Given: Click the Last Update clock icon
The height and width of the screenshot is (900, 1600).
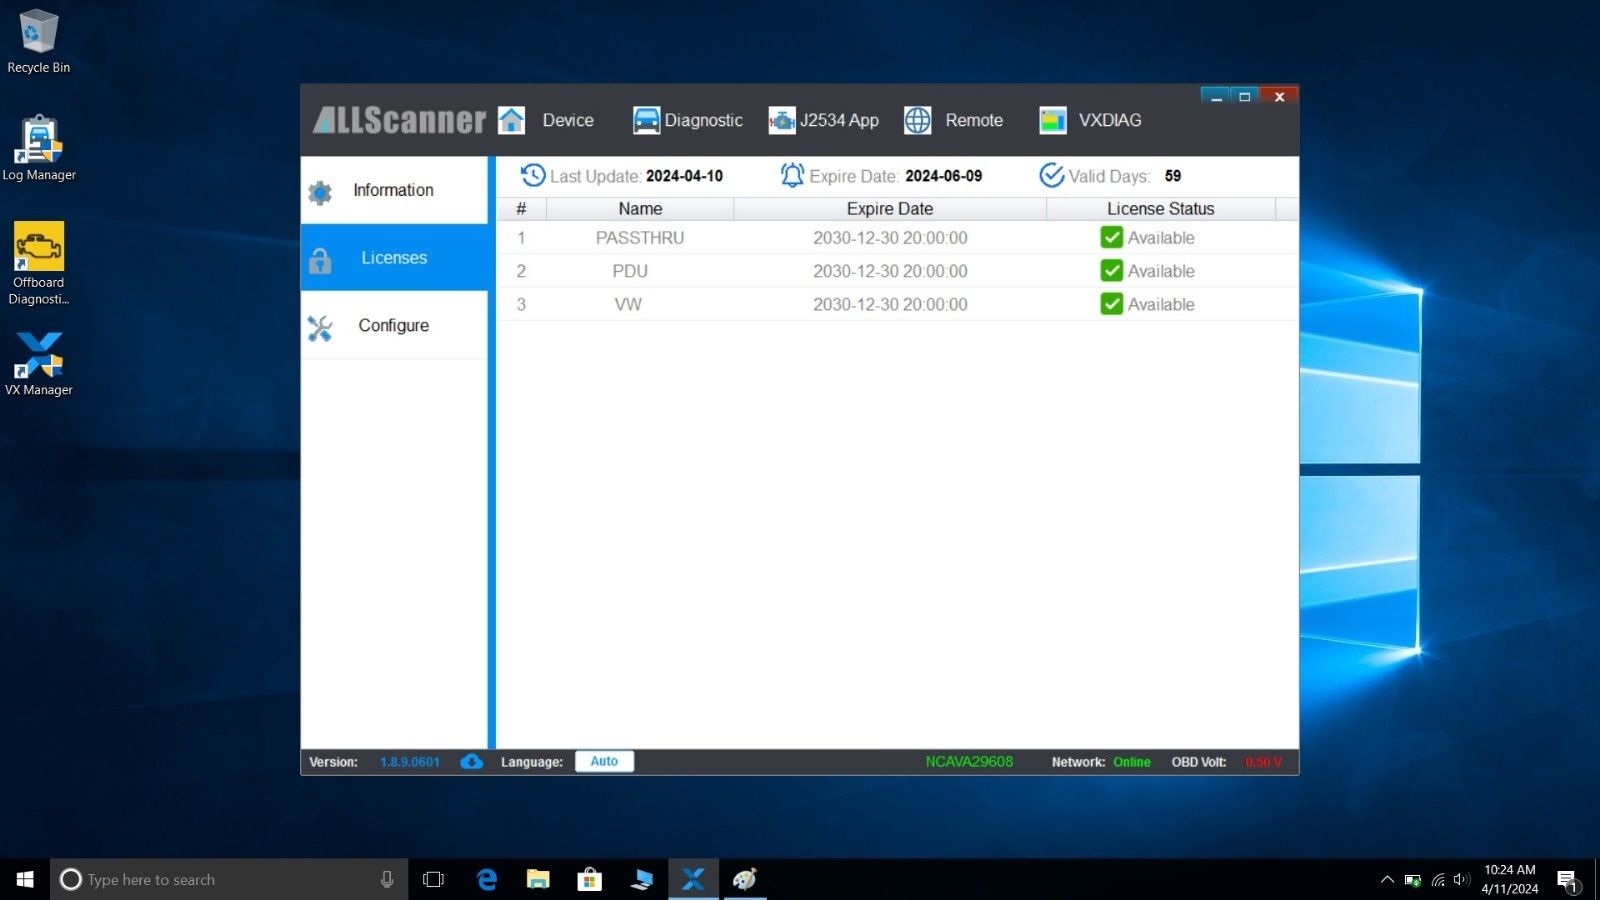Looking at the screenshot, I should [533, 175].
